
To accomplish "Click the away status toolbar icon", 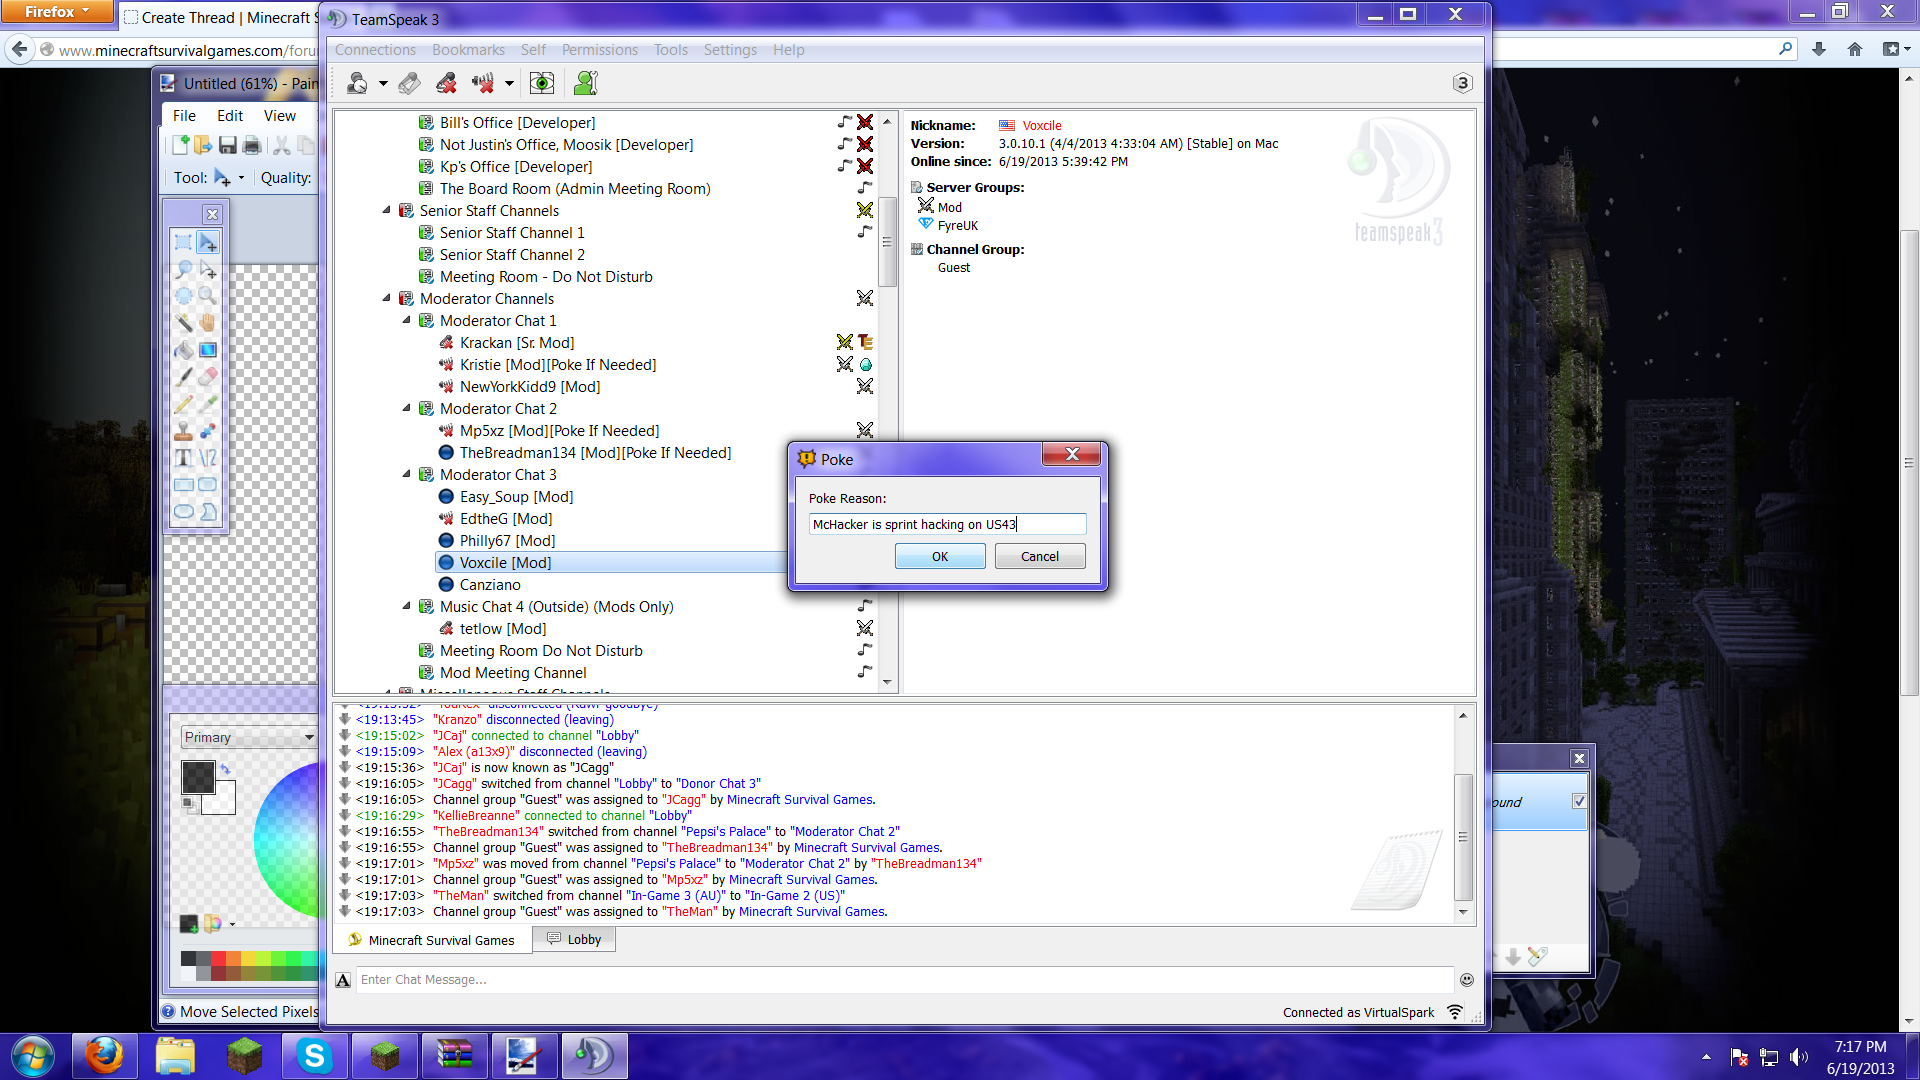I will (x=357, y=83).
